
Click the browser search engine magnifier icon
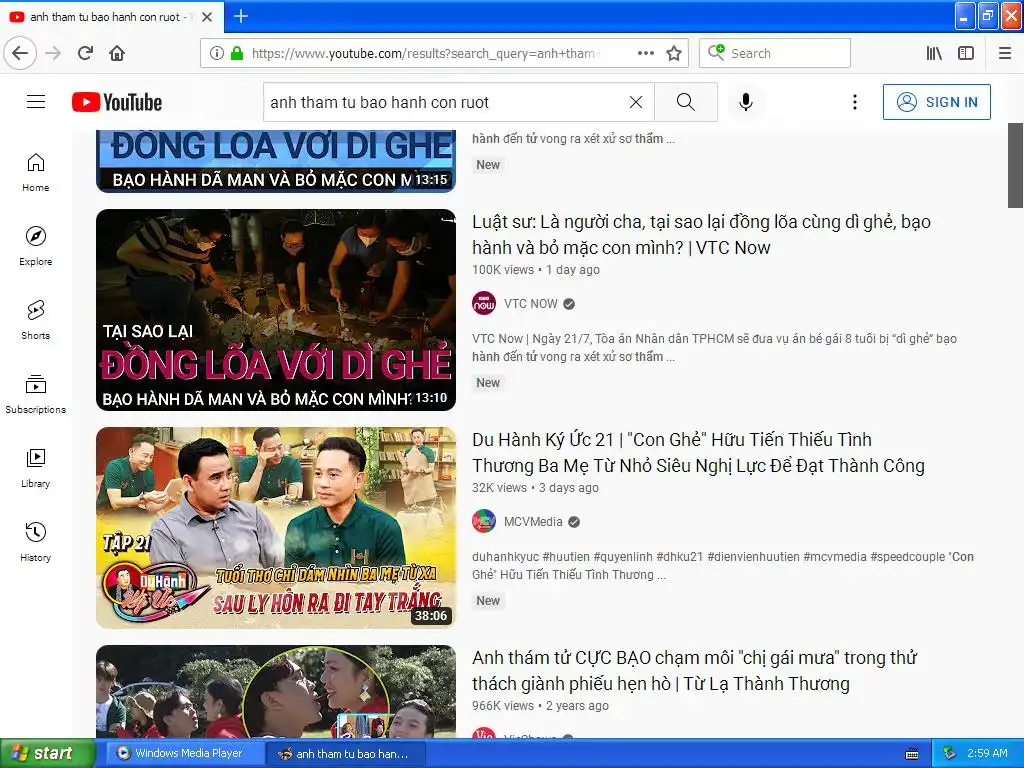coord(716,52)
